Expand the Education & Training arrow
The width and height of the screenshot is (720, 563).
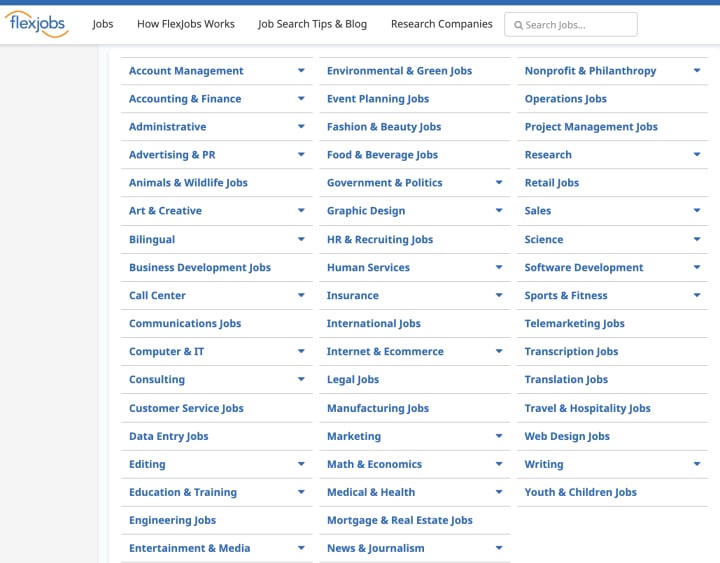coord(301,492)
